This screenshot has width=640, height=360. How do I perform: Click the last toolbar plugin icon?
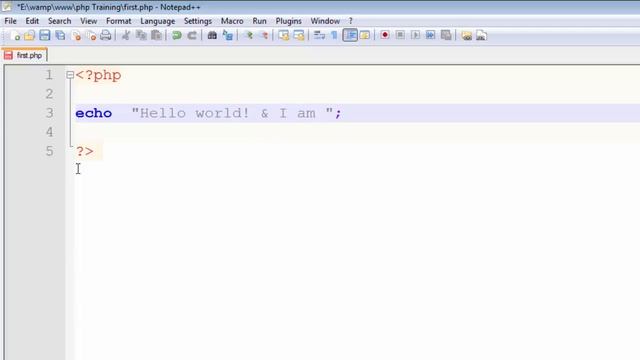point(482,36)
